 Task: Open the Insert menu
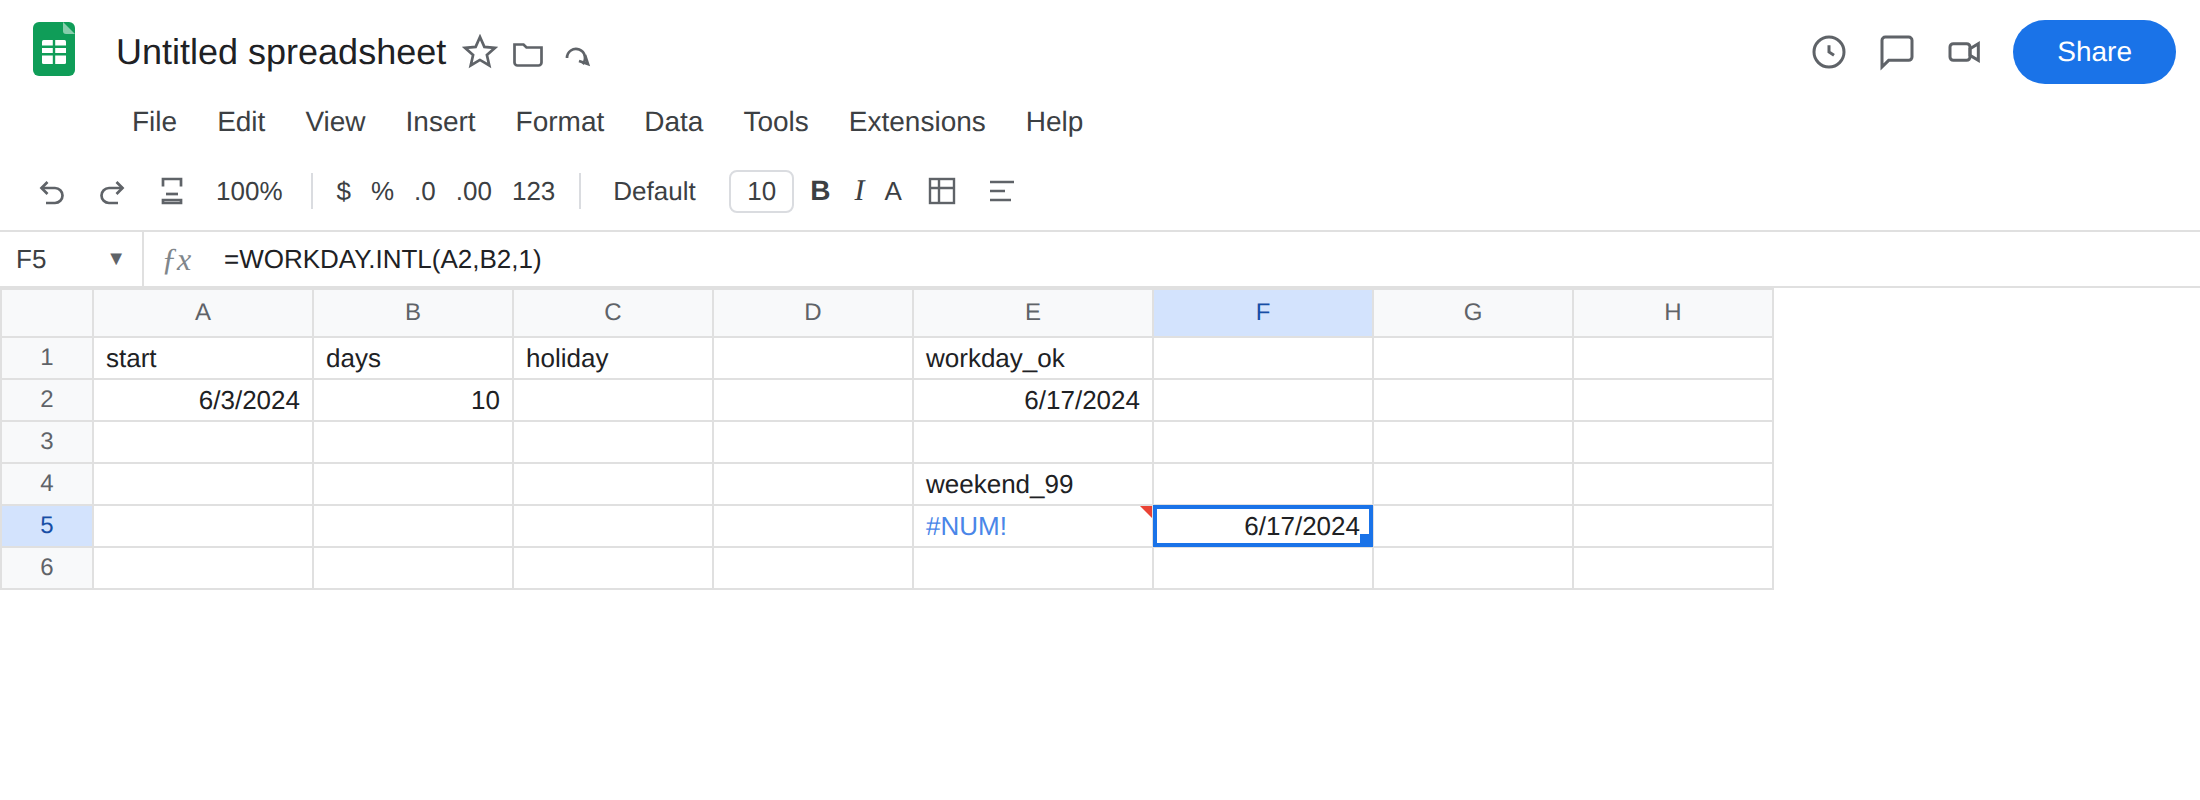coord(440,122)
